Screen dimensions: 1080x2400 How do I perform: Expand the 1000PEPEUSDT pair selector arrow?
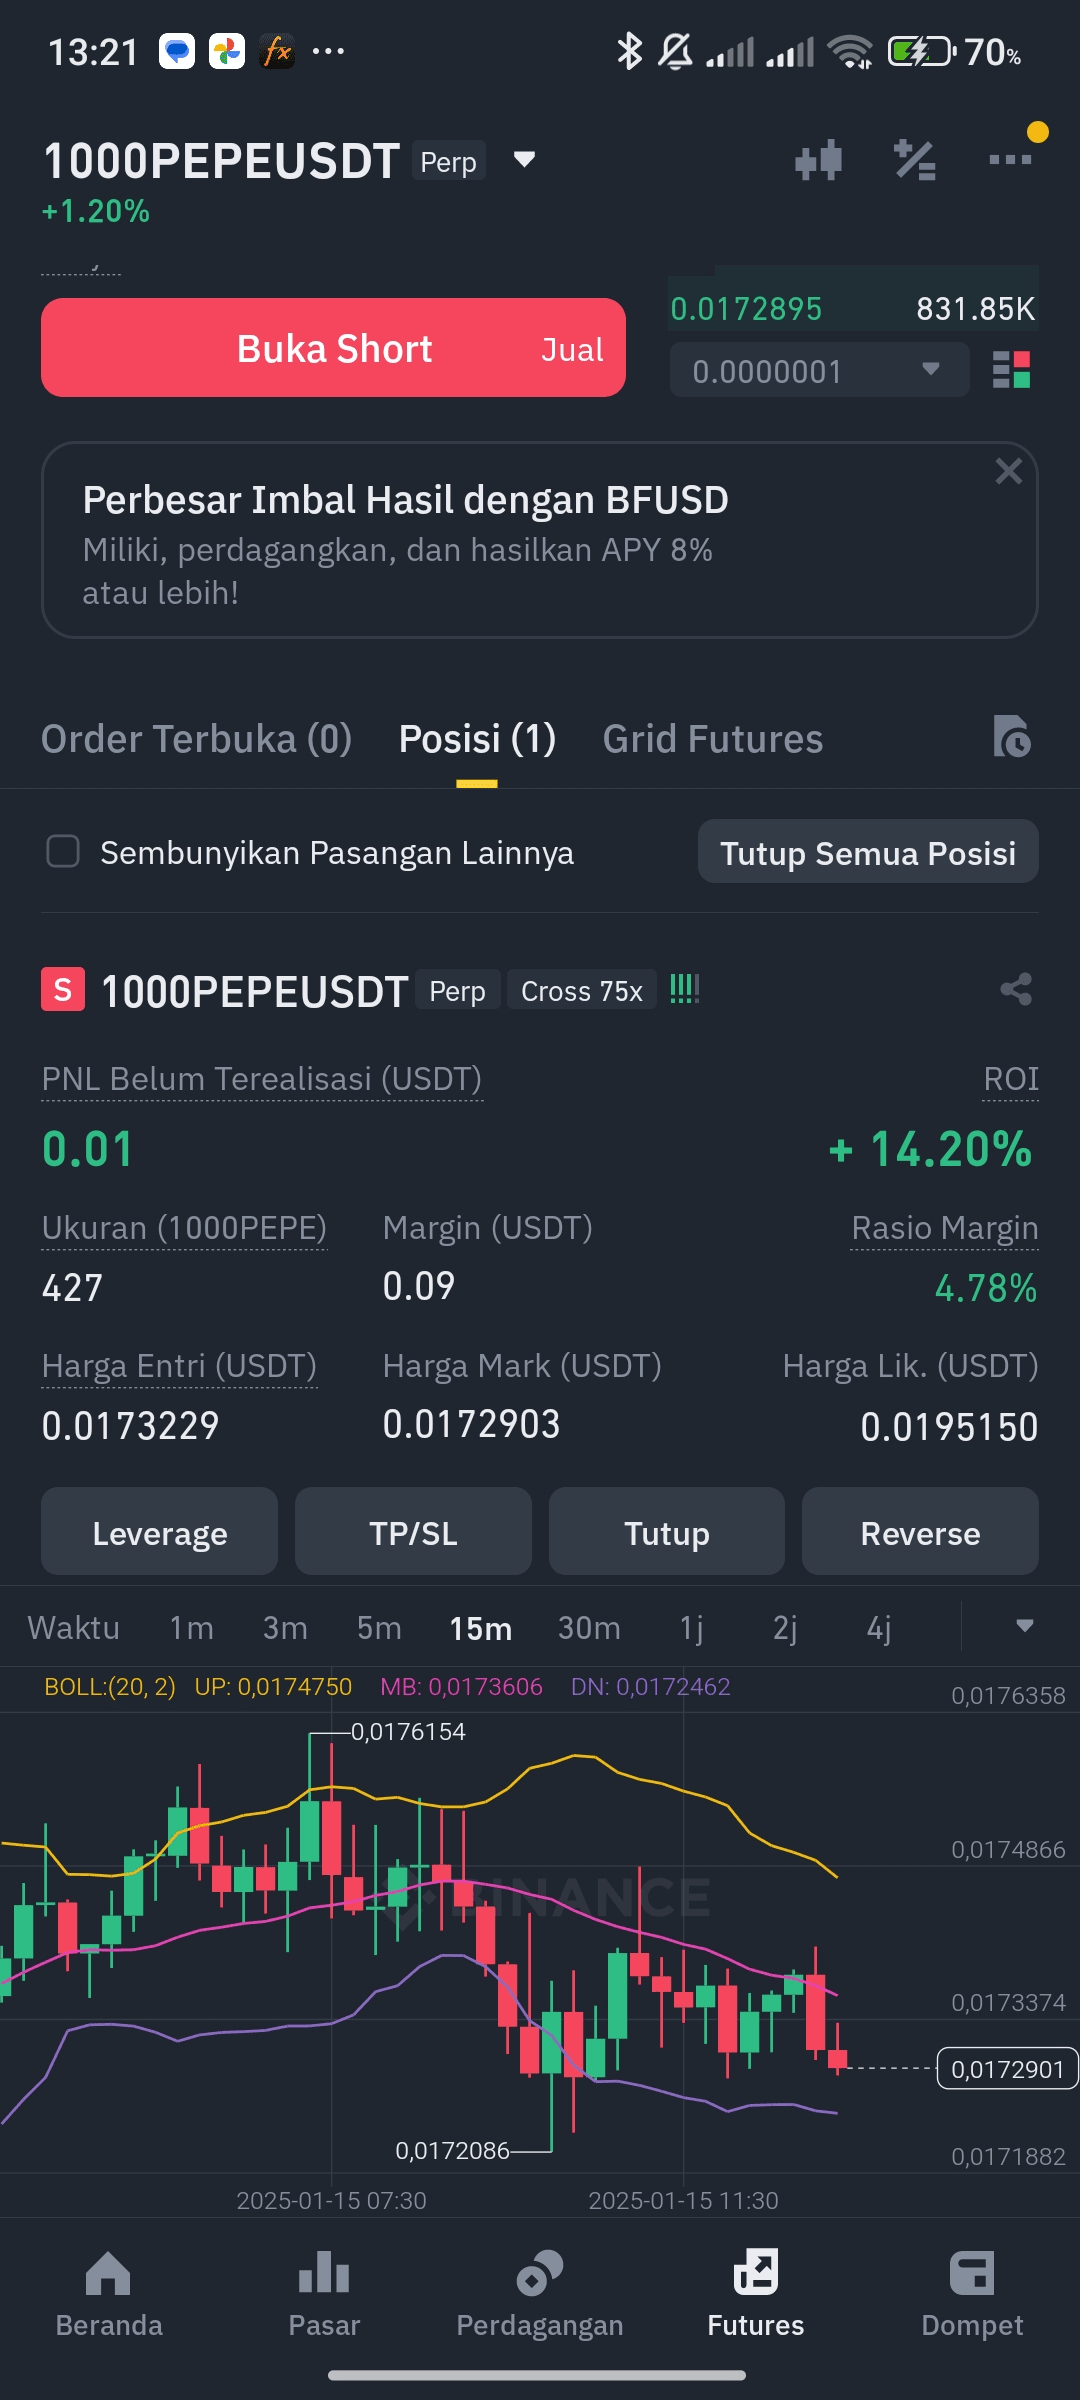tap(525, 160)
